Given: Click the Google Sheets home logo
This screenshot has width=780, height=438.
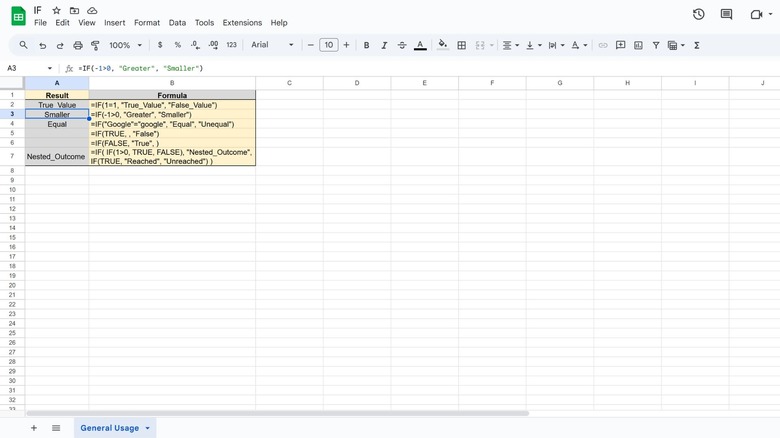Looking at the screenshot, I should tap(18, 16).
